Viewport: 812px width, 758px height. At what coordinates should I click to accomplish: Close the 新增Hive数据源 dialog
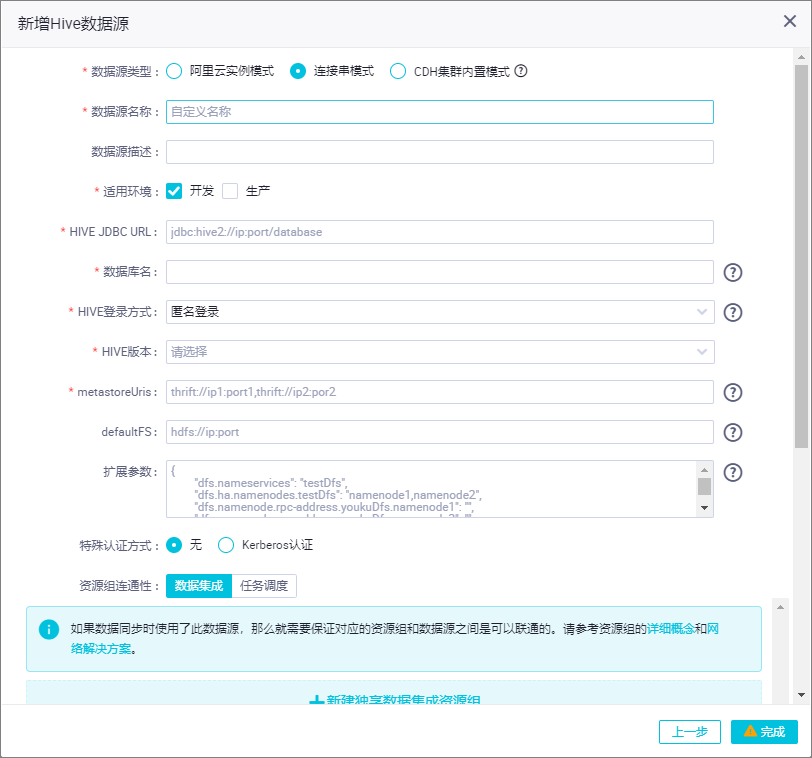(x=789, y=21)
